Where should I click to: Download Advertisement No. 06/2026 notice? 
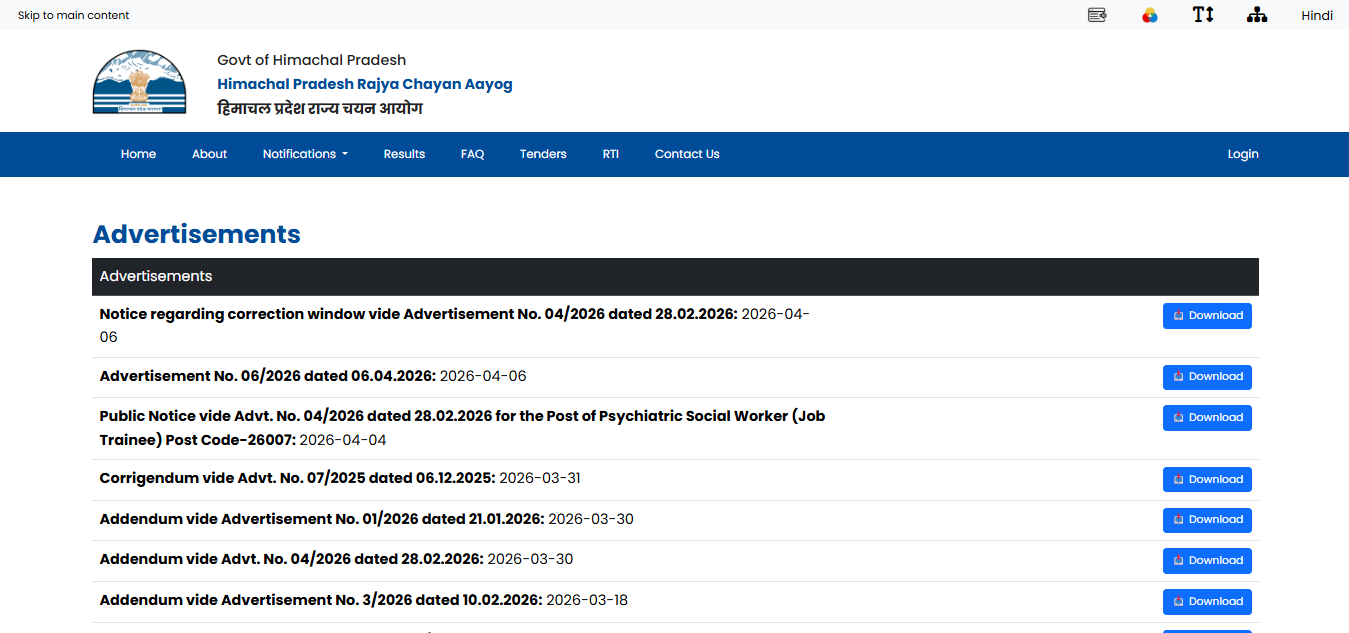[x=1207, y=377]
